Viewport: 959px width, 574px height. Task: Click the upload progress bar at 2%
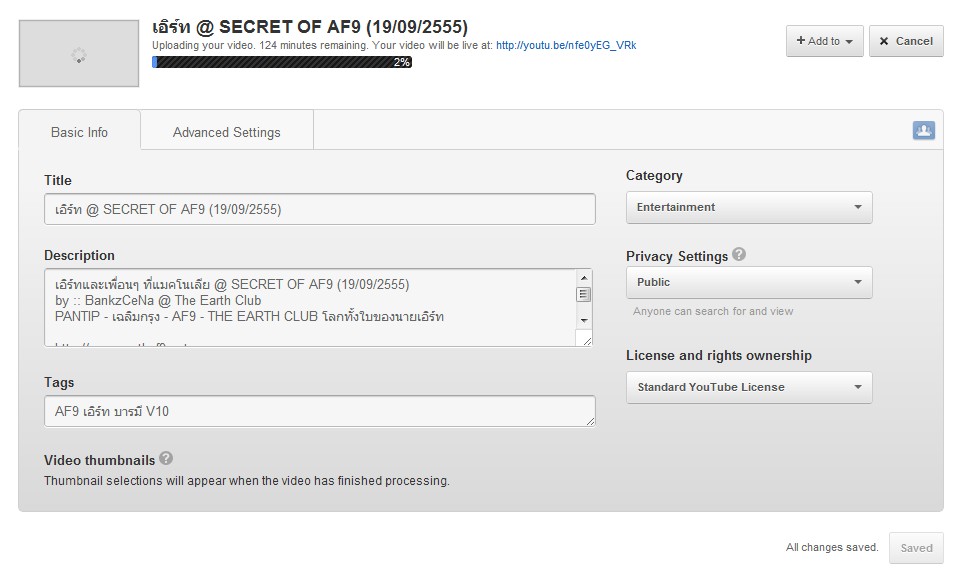(282, 62)
